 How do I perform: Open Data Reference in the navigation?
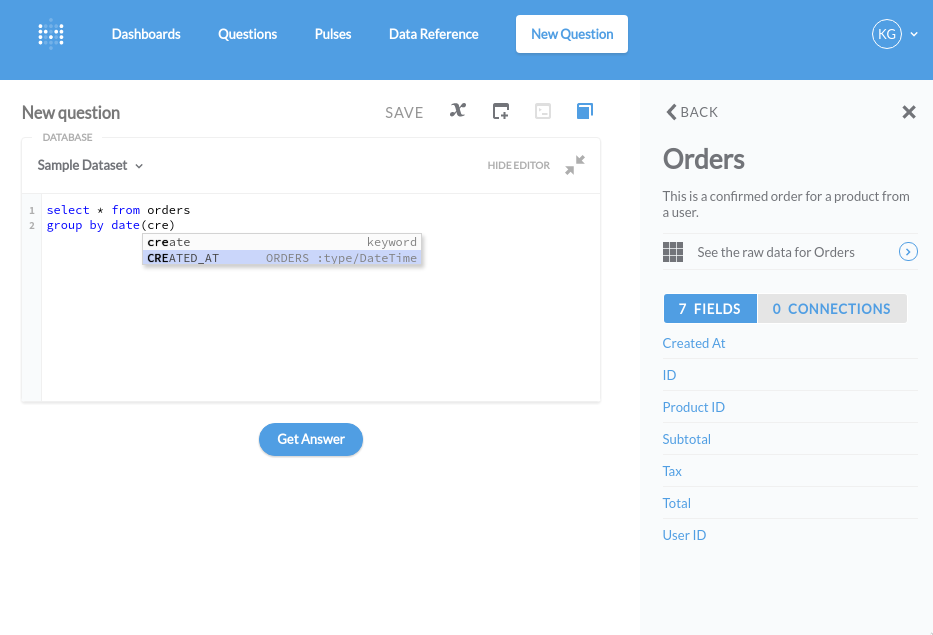(x=434, y=34)
